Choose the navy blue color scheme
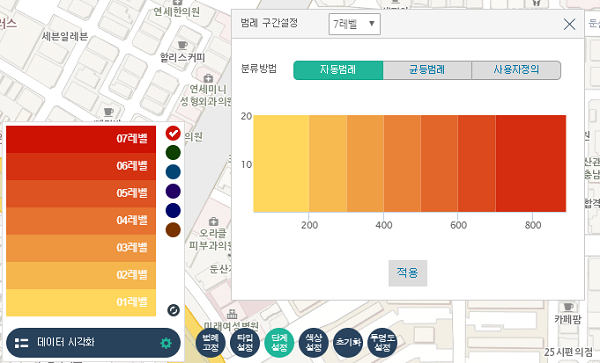Screen dimensions: 600x363 pos(173,210)
